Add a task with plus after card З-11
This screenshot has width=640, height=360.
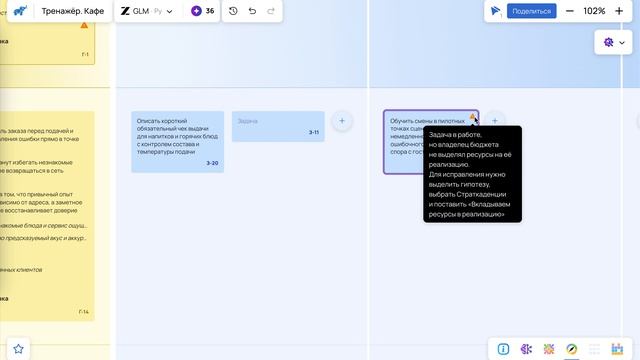coord(342,121)
